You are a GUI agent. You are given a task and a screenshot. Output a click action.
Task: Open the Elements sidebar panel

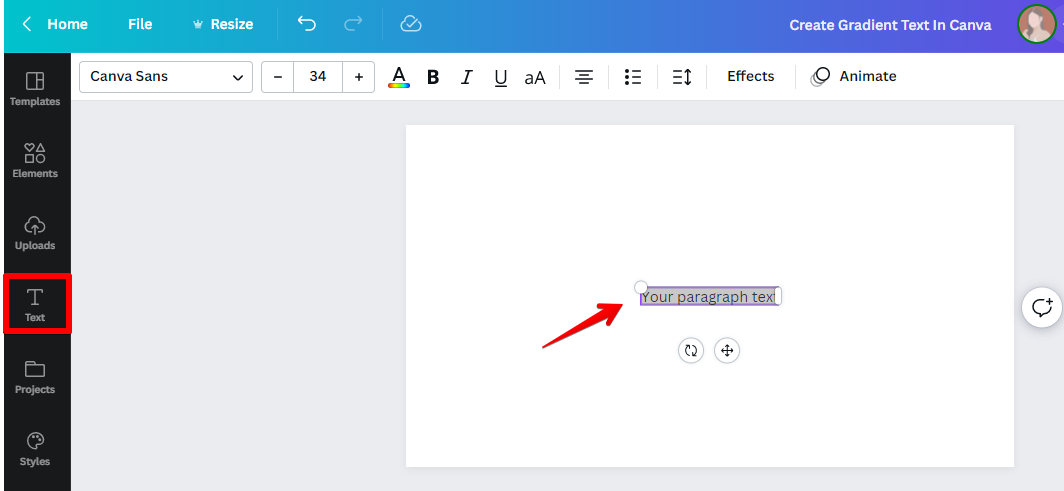(x=35, y=160)
